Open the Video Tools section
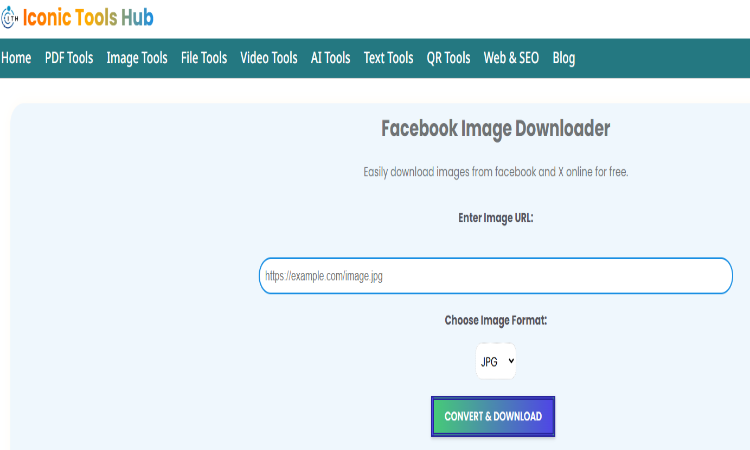Viewport: 750px width, 450px height. [269, 58]
